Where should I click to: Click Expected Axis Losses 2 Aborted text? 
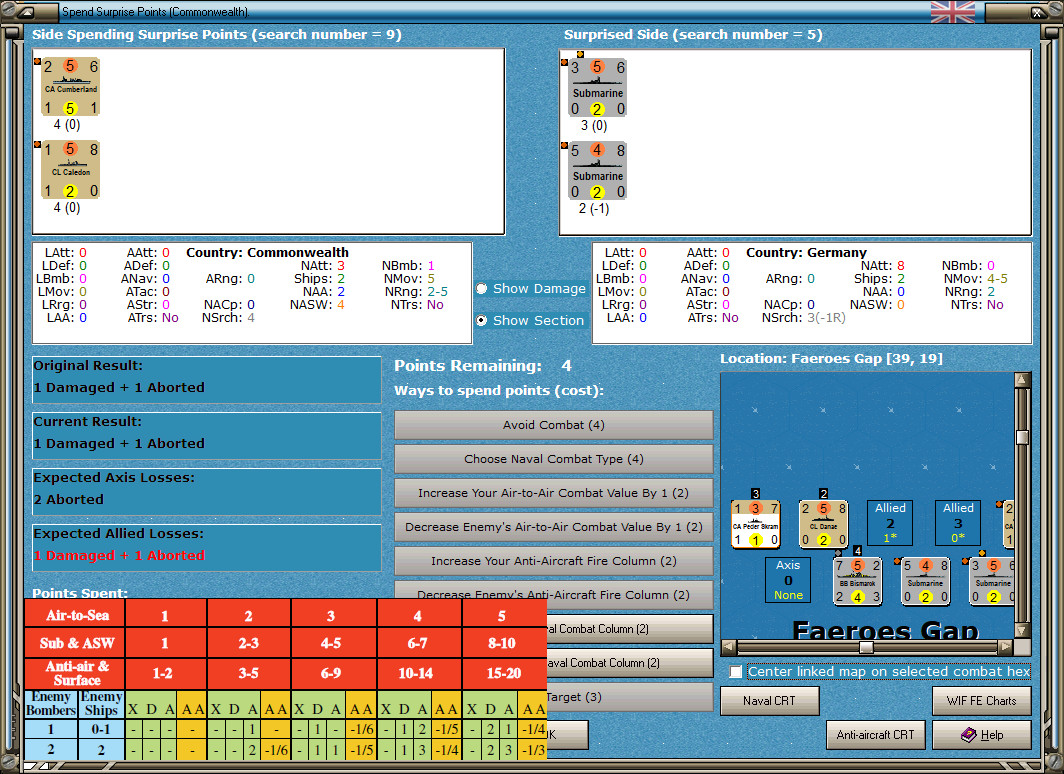(69, 499)
